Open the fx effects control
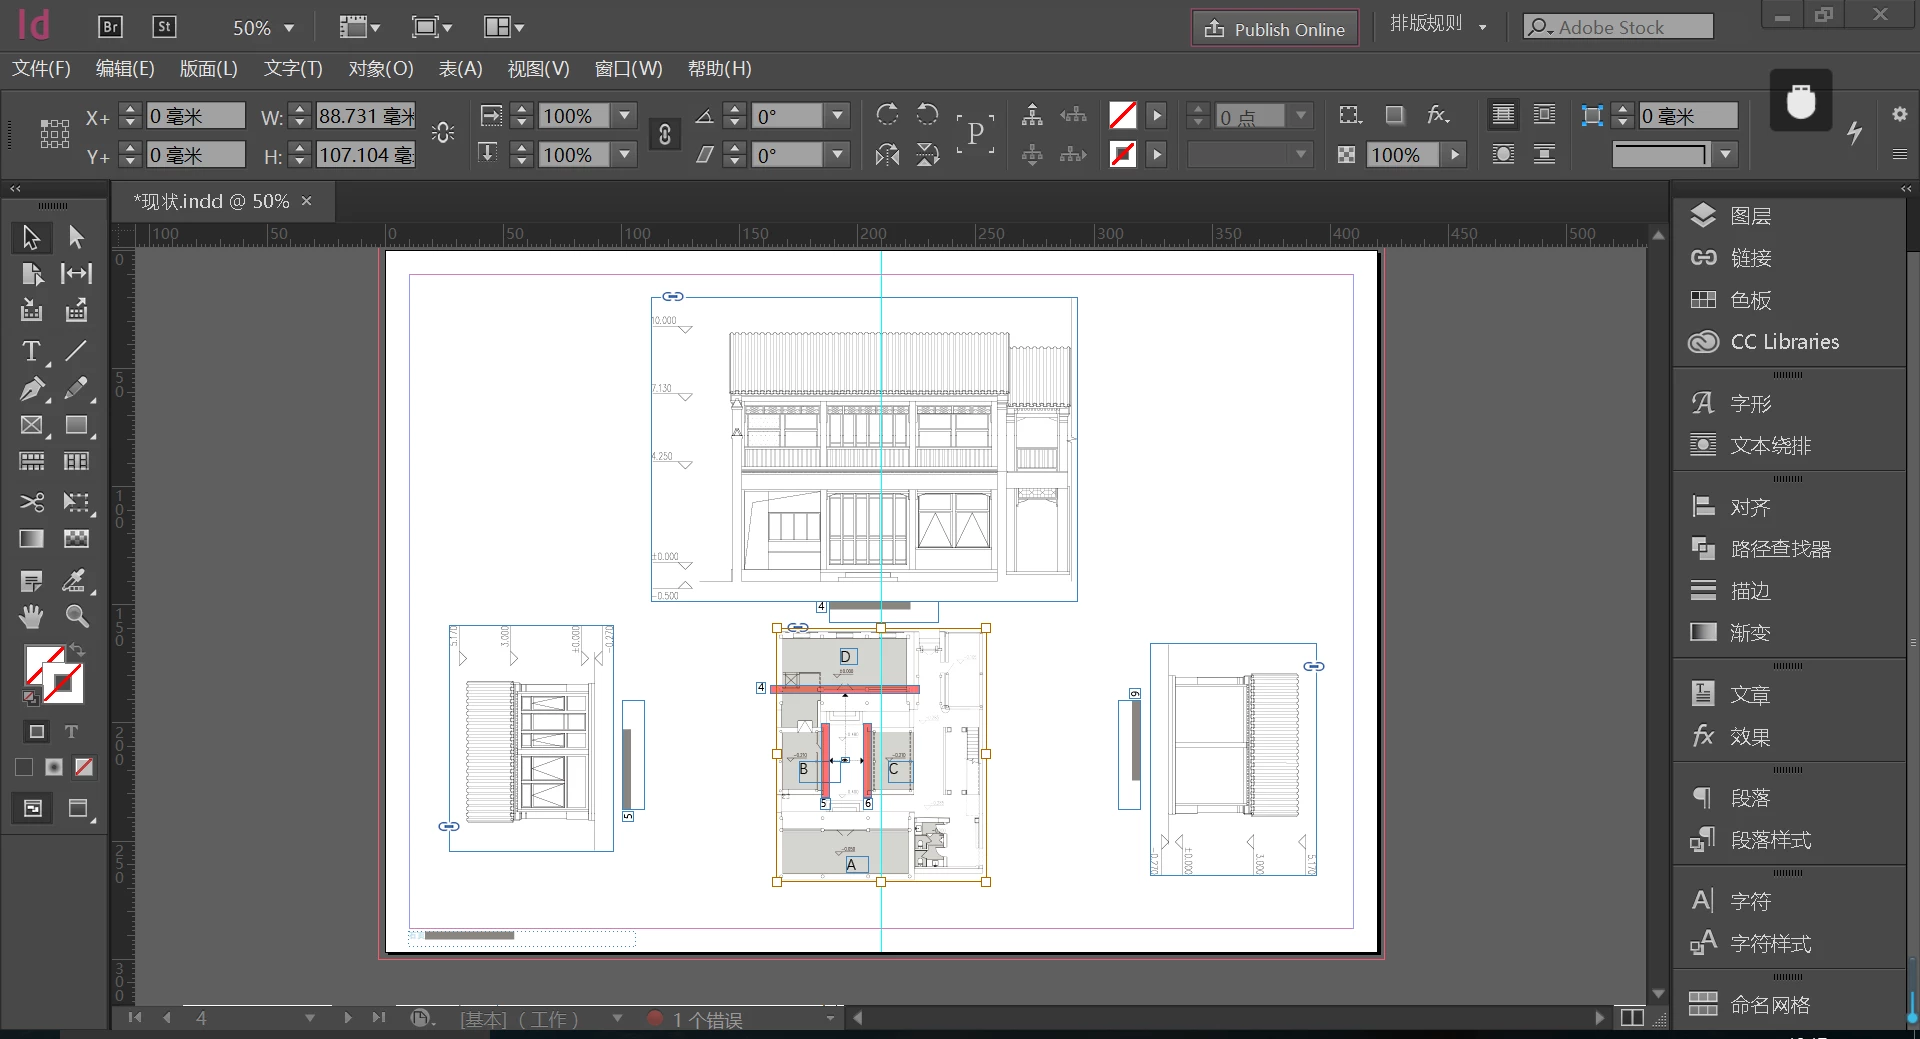The height and width of the screenshot is (1039, 1920). (1438, 115)
